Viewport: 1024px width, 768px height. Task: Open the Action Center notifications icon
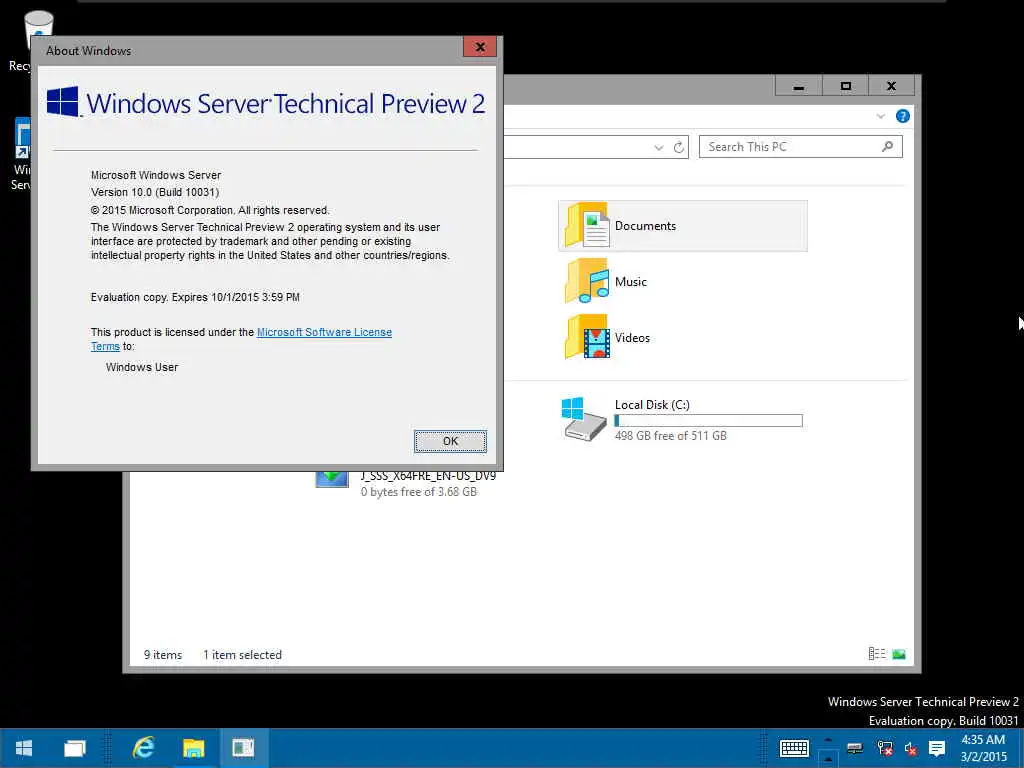click(936, 748)
